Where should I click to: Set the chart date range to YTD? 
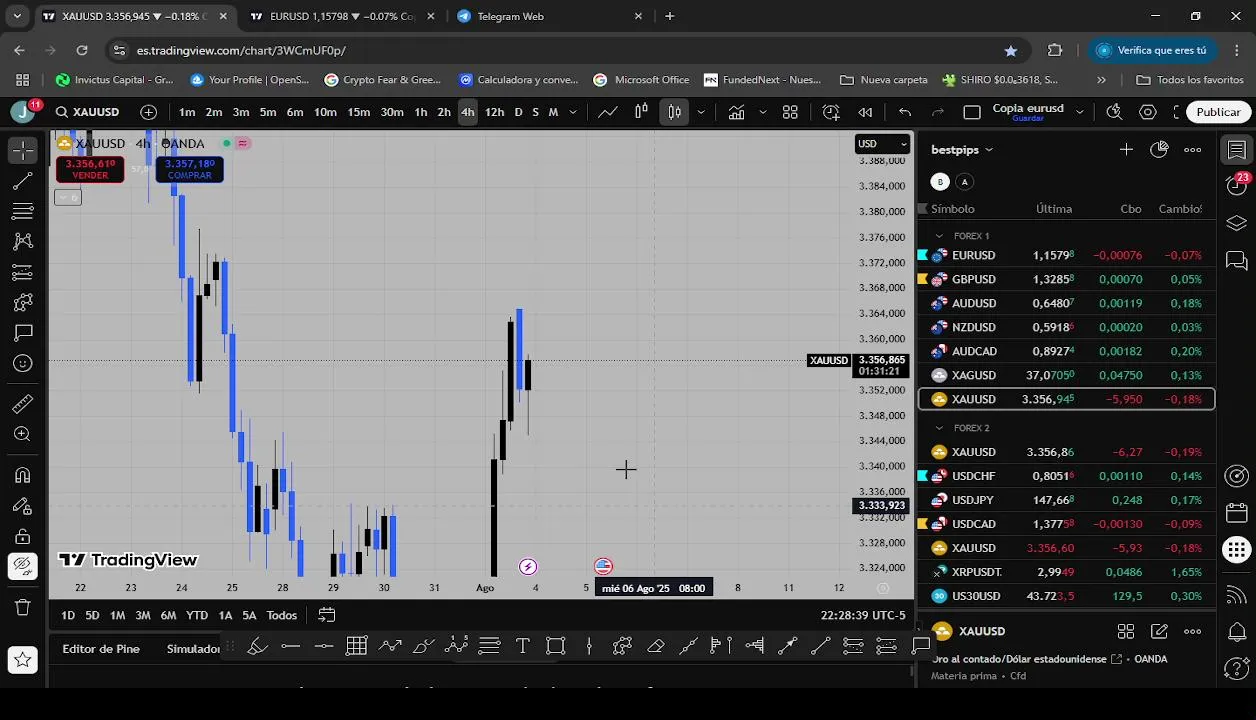pos(197,615)
